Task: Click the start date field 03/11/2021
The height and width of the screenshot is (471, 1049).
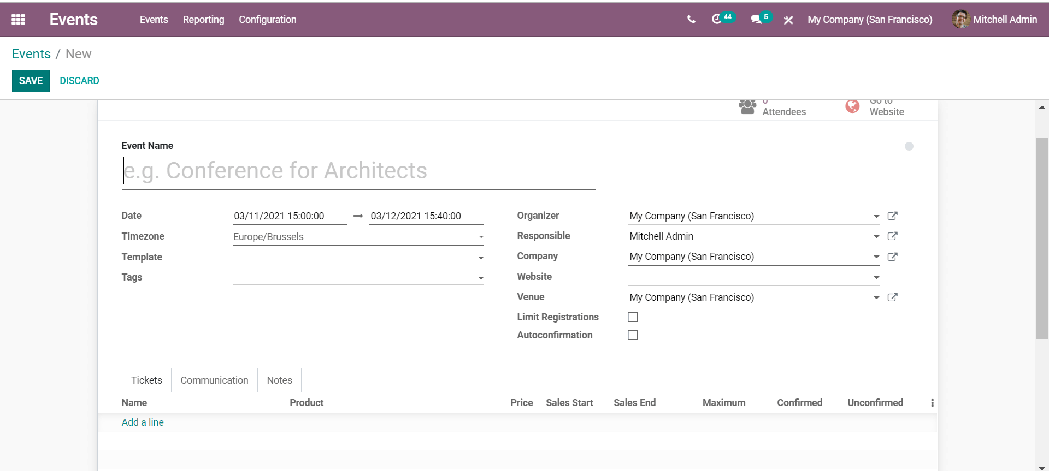Action: coord(290,216)
